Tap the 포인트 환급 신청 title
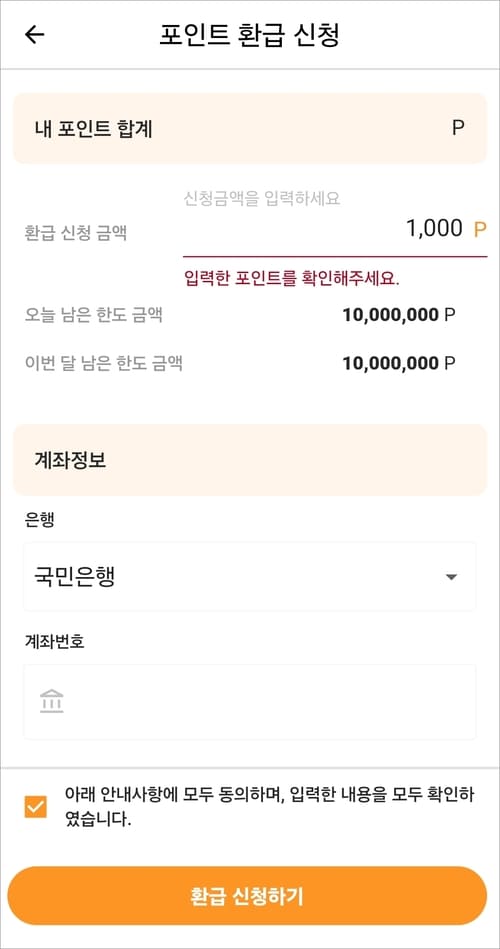Screen dimensions: 500x949 click(x=249, y=34)
